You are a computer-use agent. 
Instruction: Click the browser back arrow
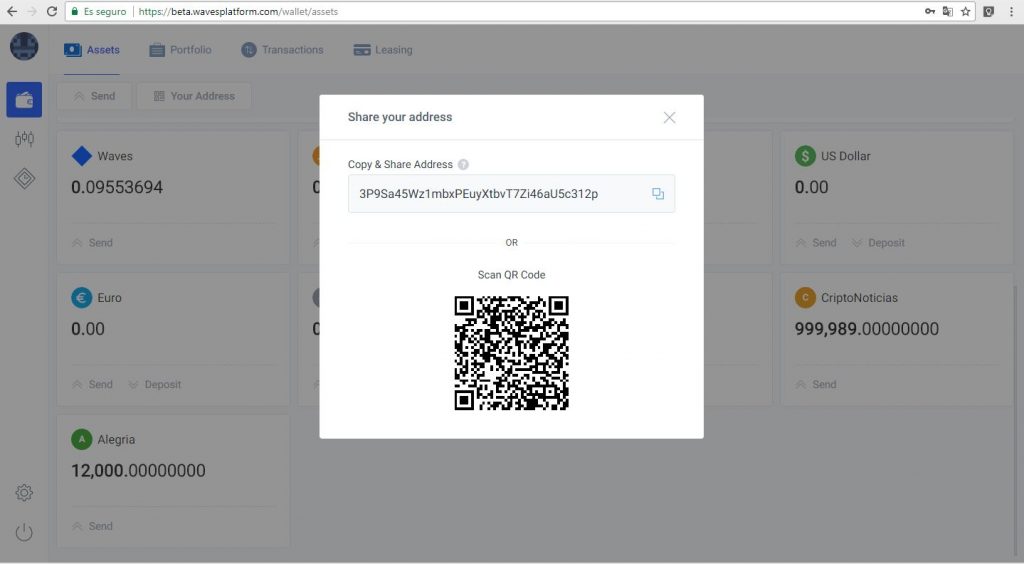click(12, 11)
